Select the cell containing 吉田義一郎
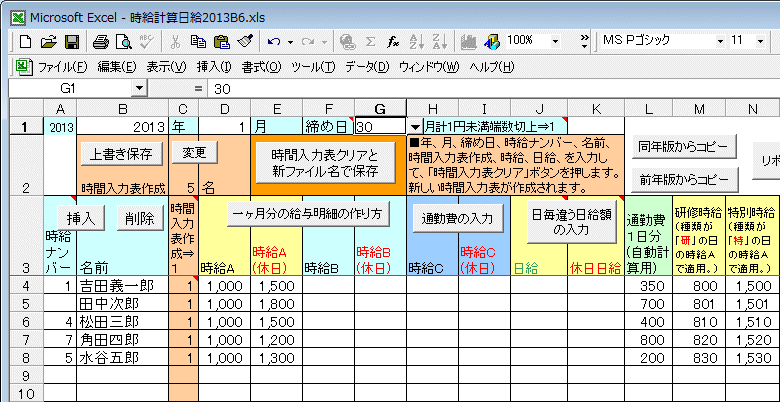 [x=121, y=286]
